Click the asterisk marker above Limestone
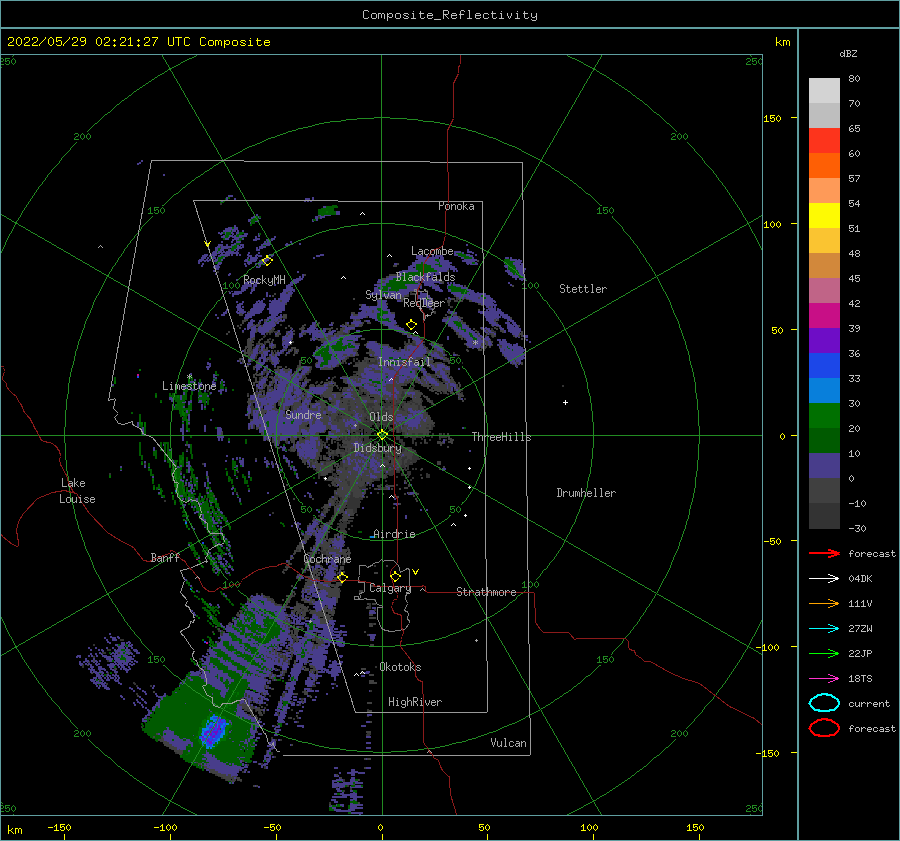This screenshot has height=841, width=900. coord(189,377)
